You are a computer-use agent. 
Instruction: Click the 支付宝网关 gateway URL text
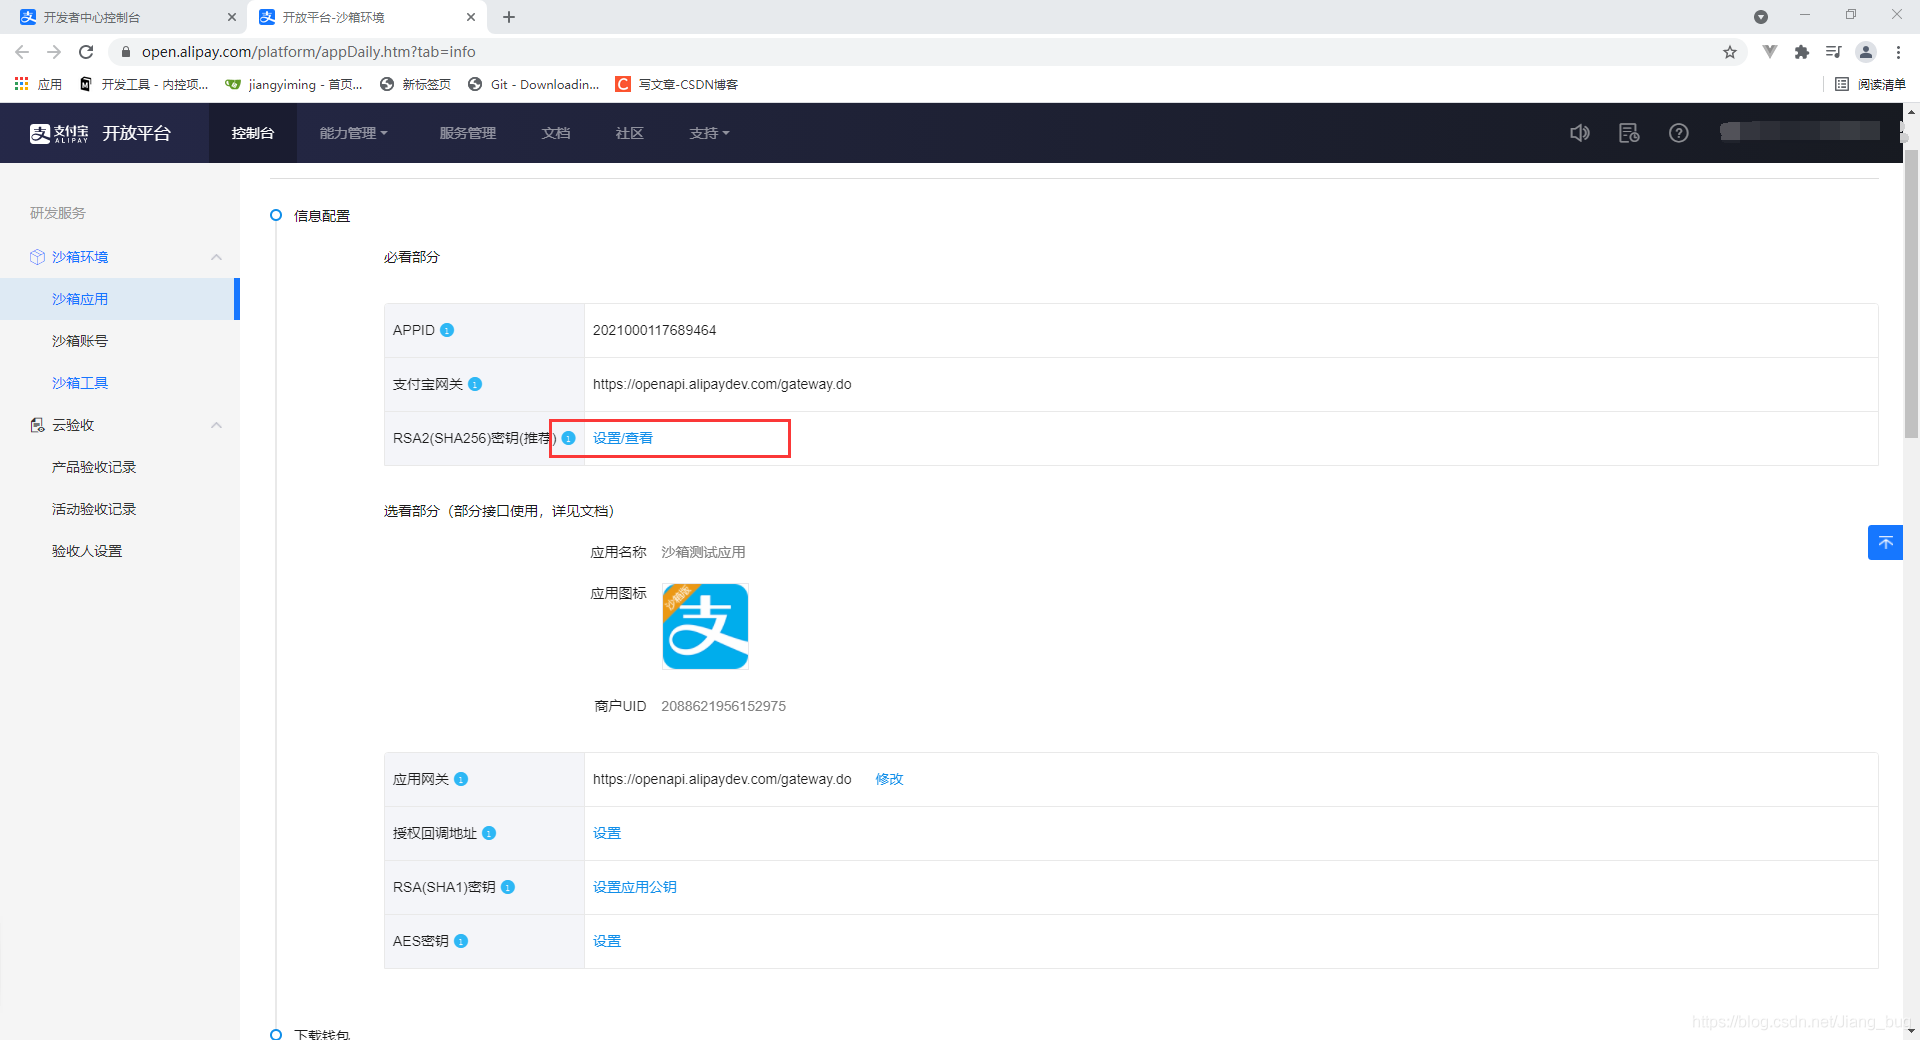pos(722,384)
